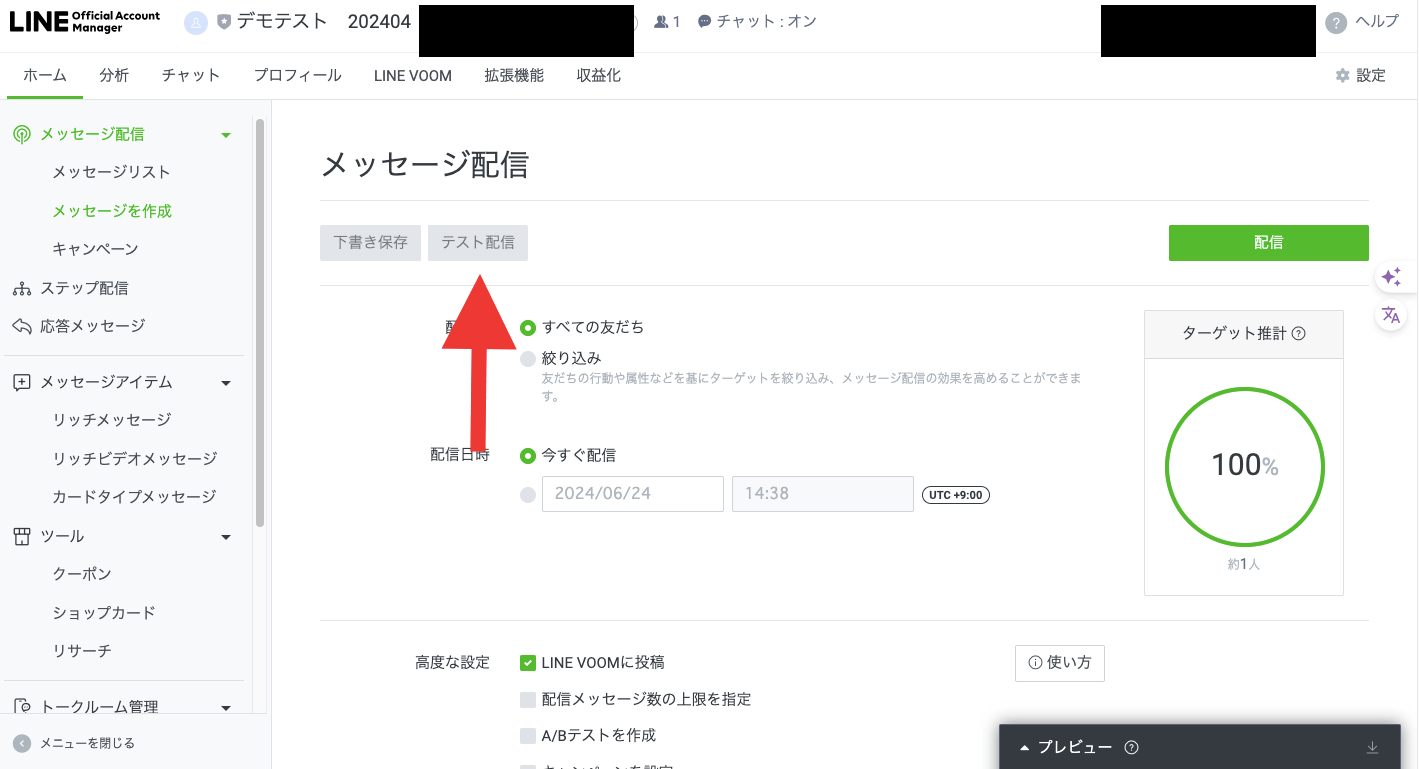This screenshot has width=1419, height=769.
Task: Click the friends count icon showing 1
Action: tap(660, 21)
